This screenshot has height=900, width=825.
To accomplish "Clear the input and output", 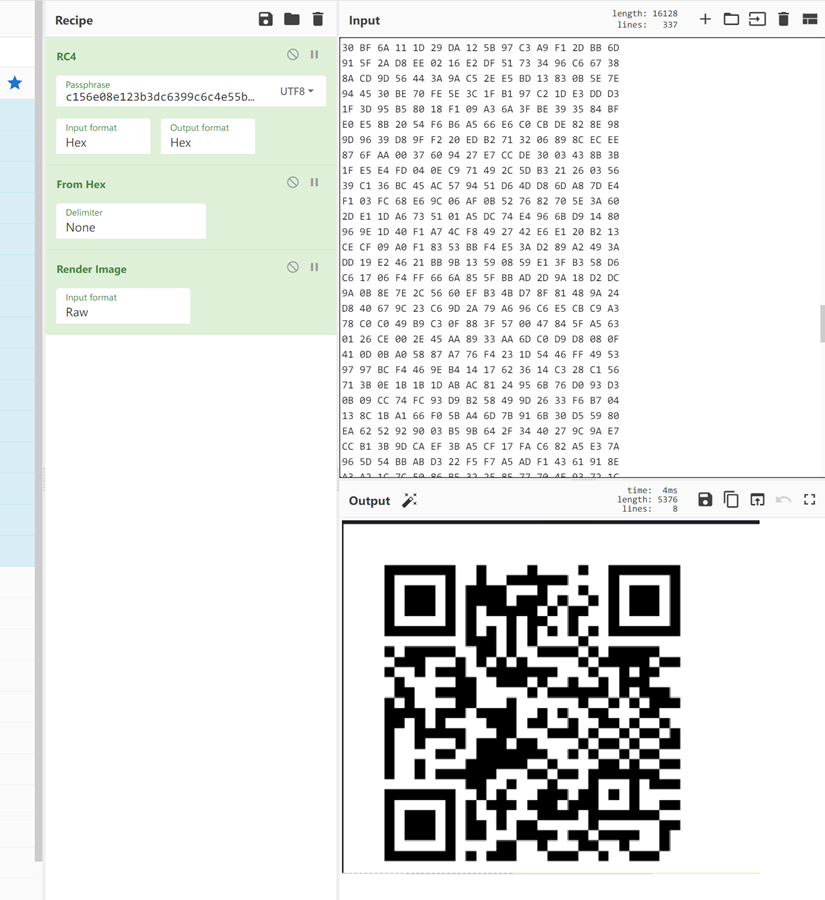I will coord(783,20).
